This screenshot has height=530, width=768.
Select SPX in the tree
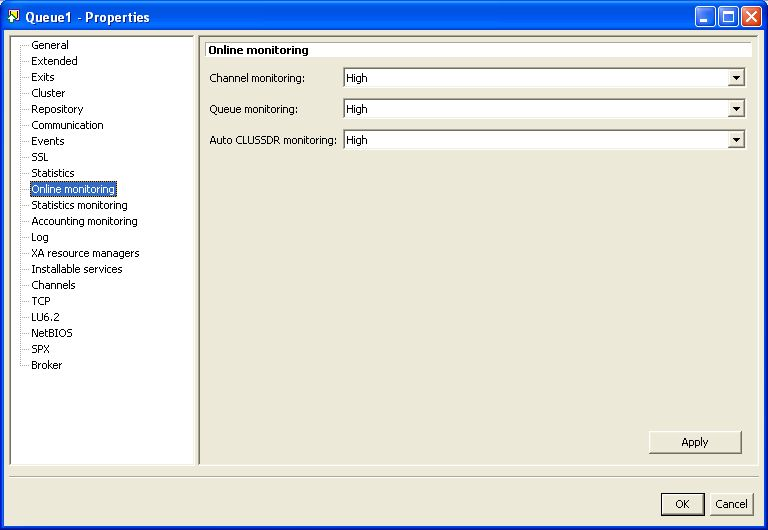pyautogui.click(x=40, y=349)
